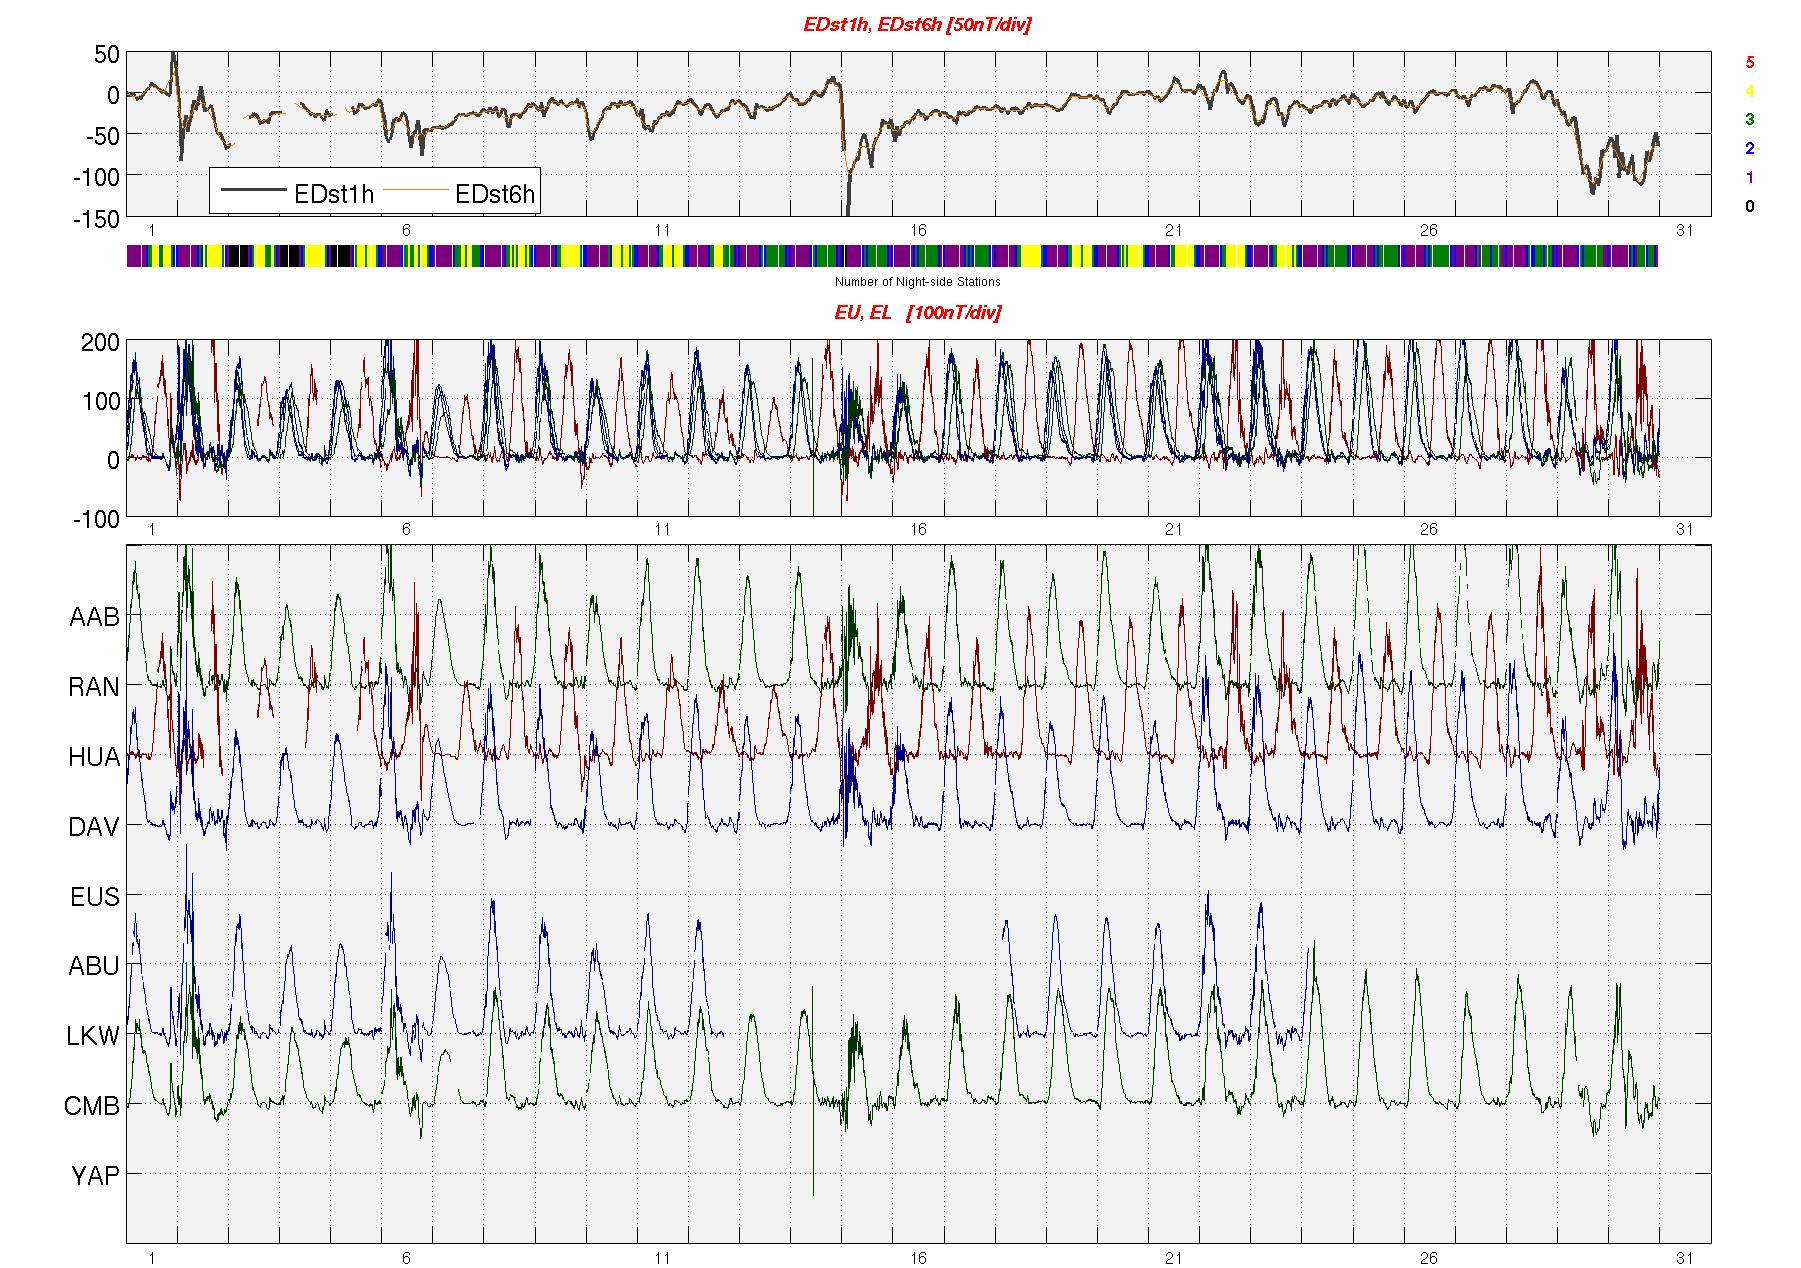Click the 'Number of Night-side Stations' caption

[x=917, y=282]
